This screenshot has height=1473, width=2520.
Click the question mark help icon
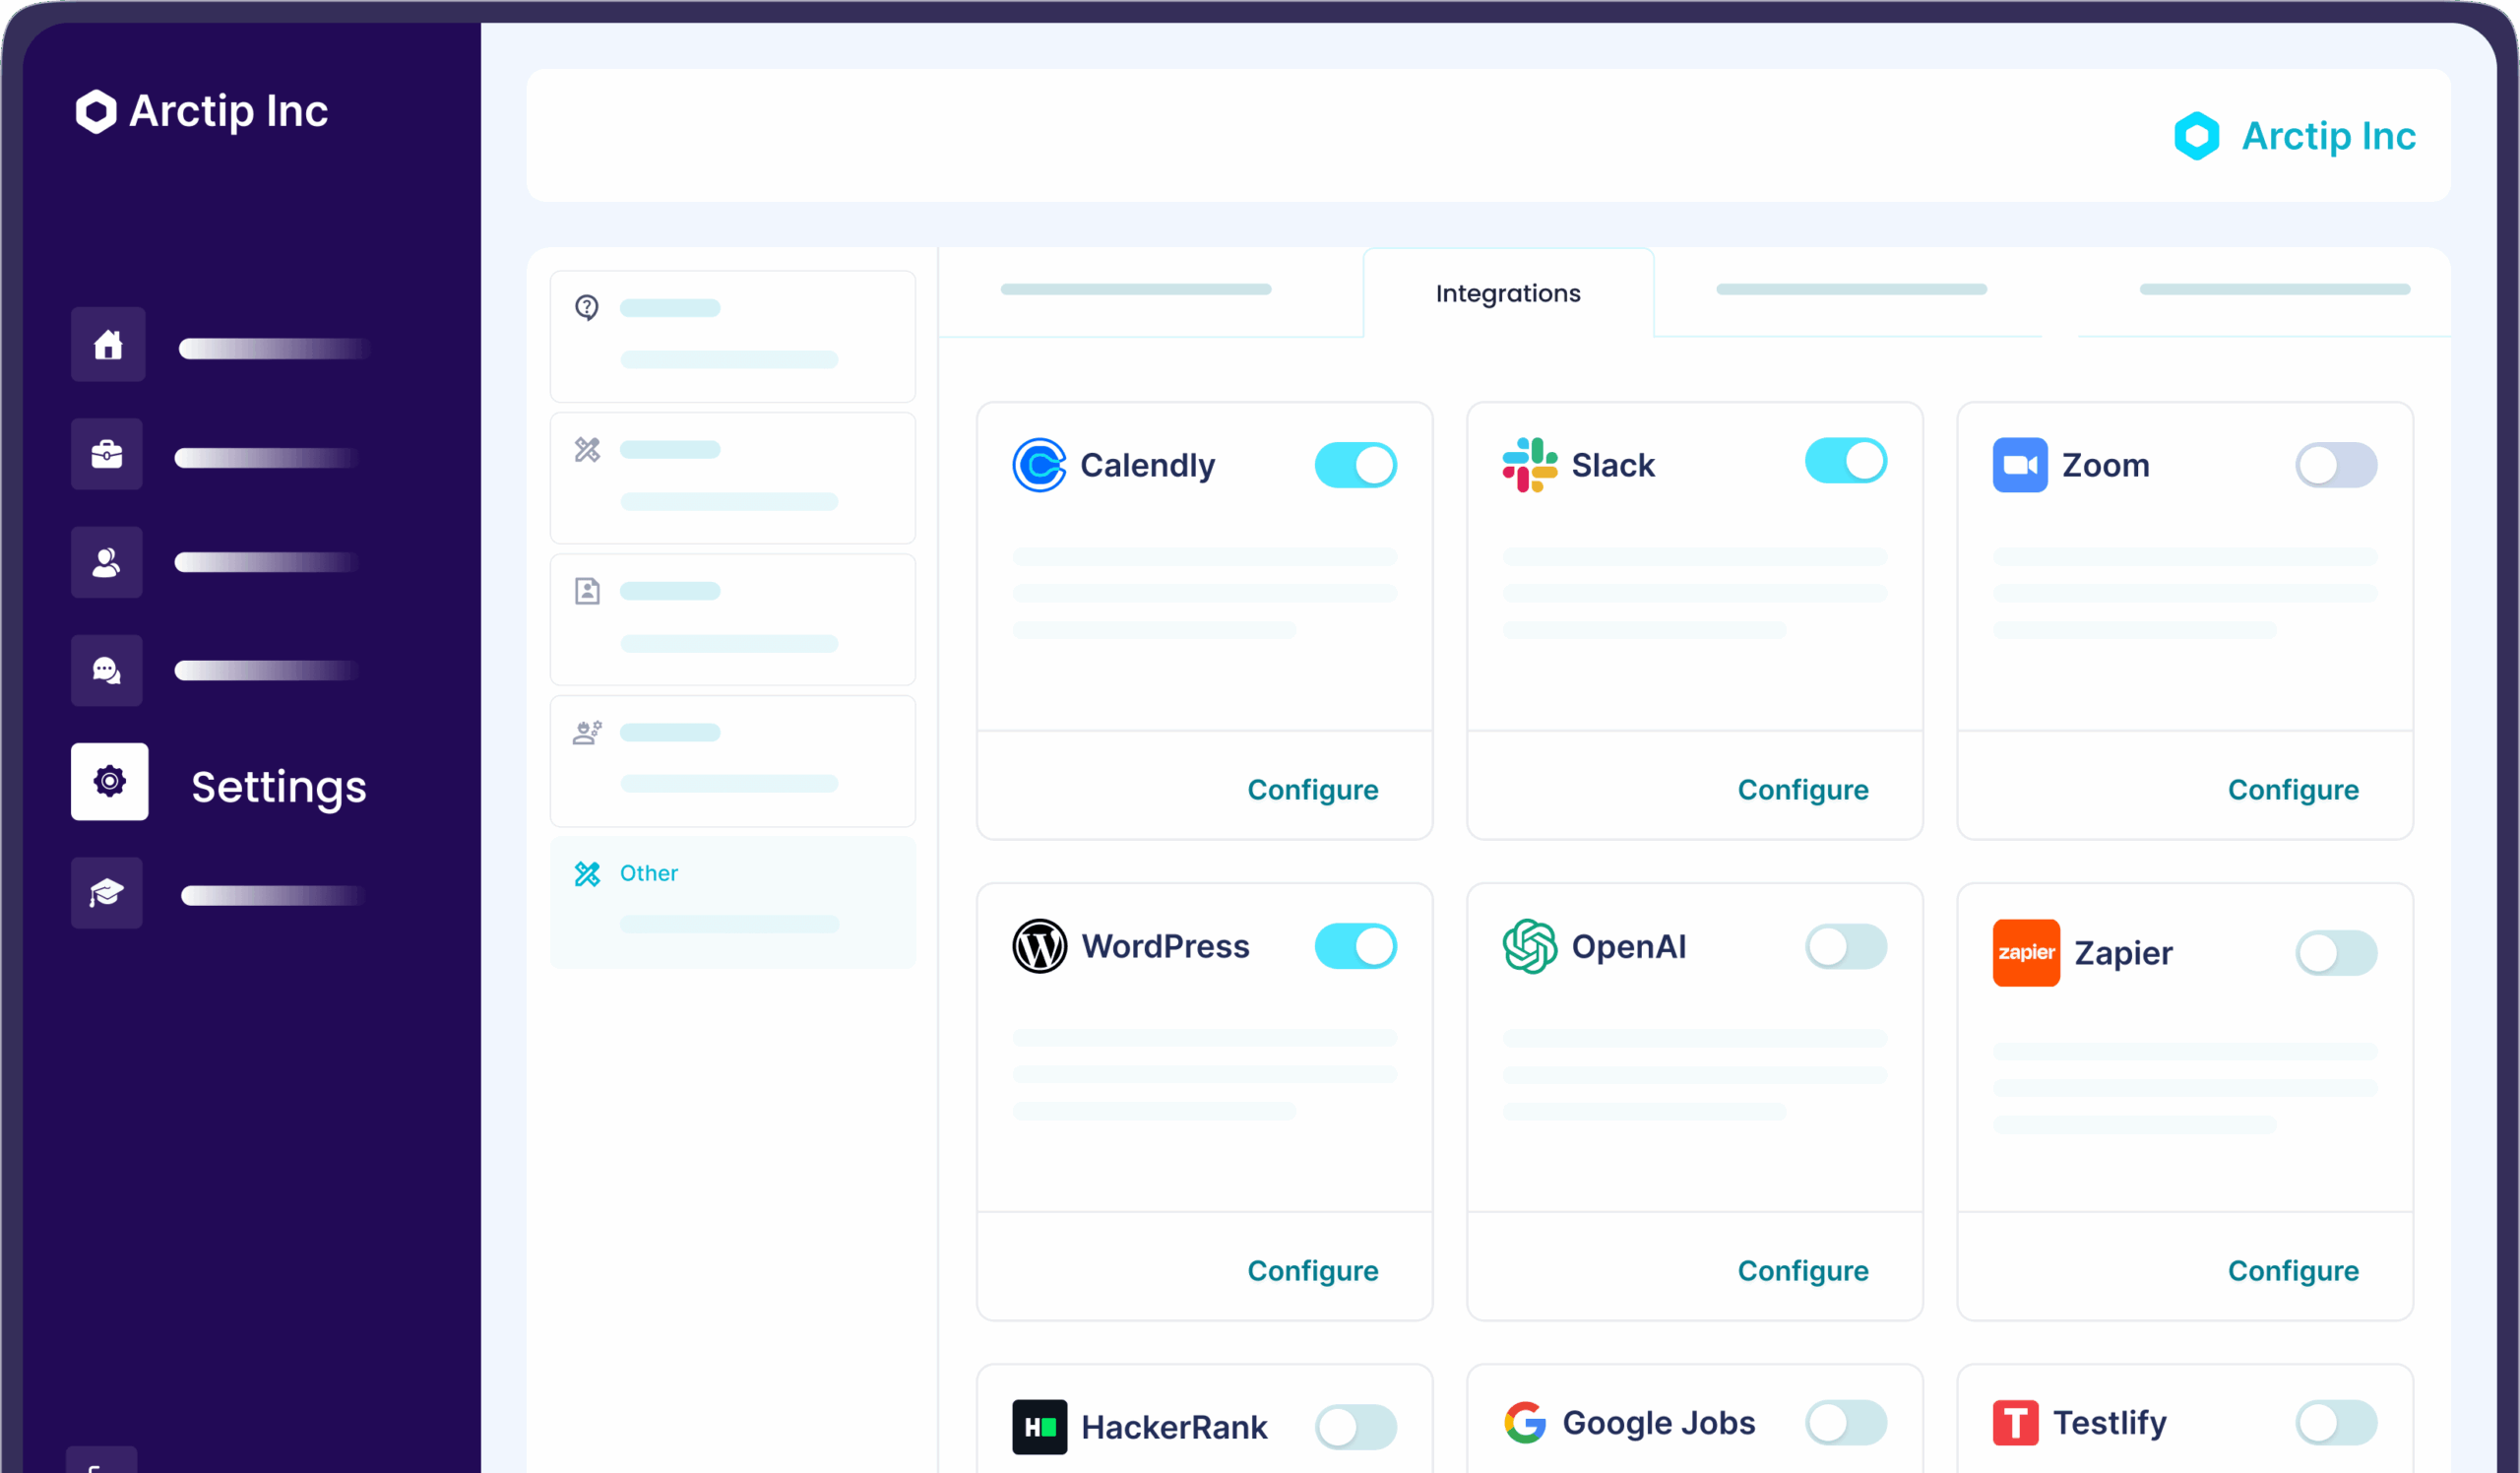(587, 308)
